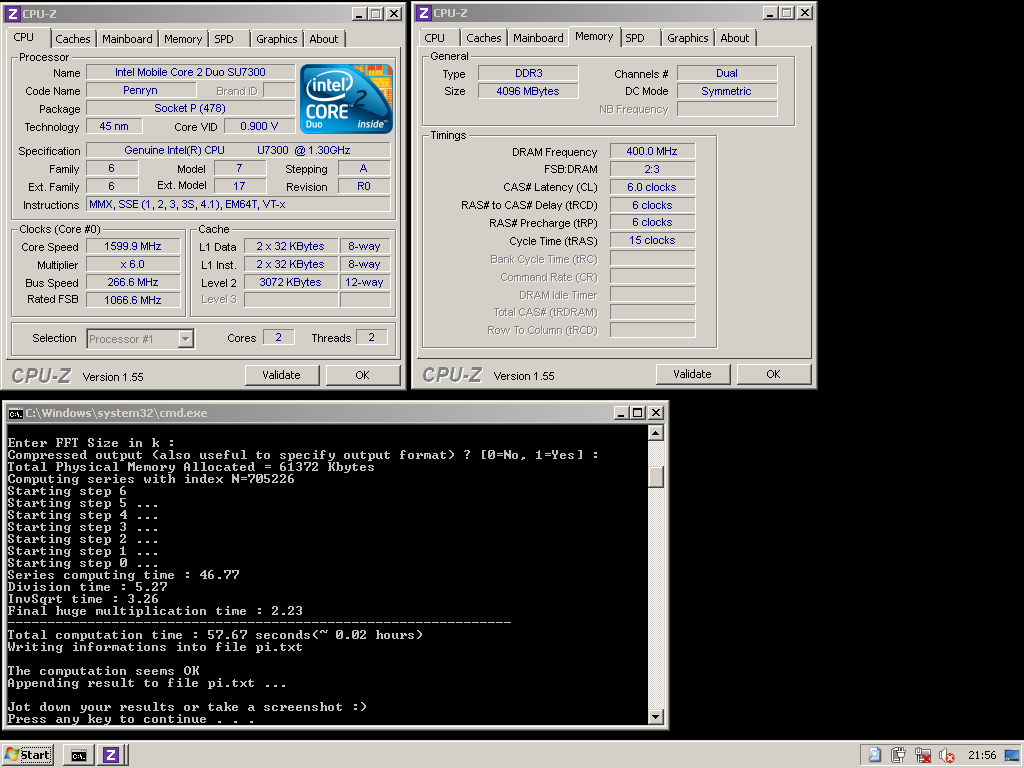Open the Caches tab in left CPU-Z window
Screen dimensions: 1024x768
click(72, 39)
